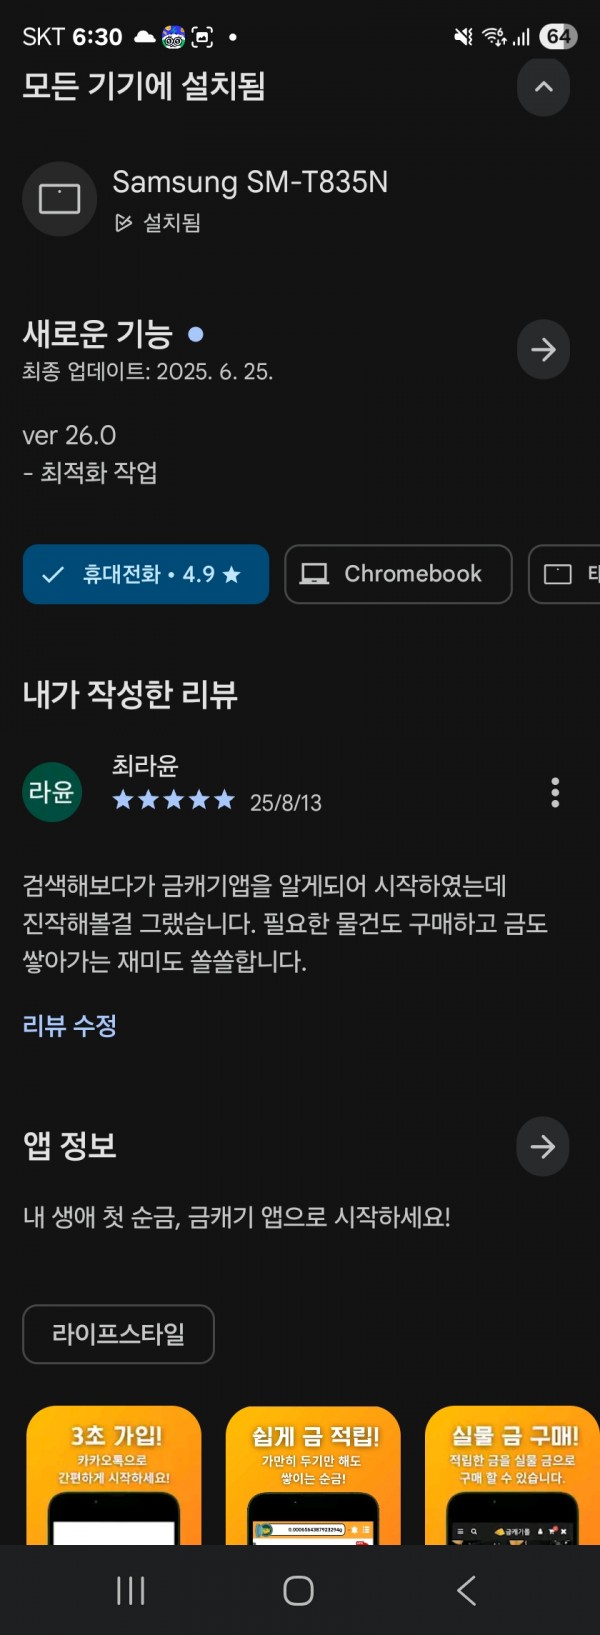Viewport: 600px width, 1635px height.
Task: Open the 리뷰 수정 link
Action: 70,1025
